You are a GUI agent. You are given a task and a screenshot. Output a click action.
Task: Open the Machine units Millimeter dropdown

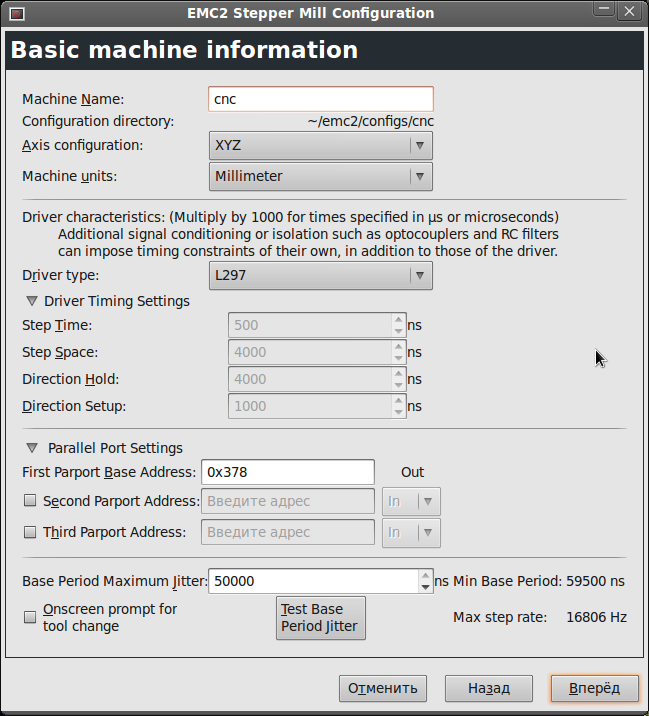tap(321, 176)
